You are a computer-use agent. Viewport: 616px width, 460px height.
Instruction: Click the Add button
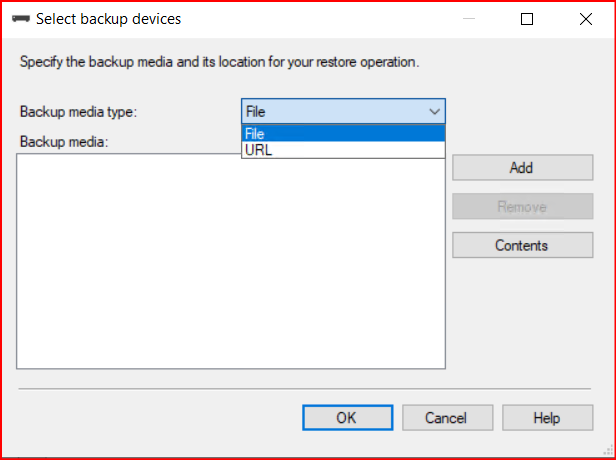point(521,168)
